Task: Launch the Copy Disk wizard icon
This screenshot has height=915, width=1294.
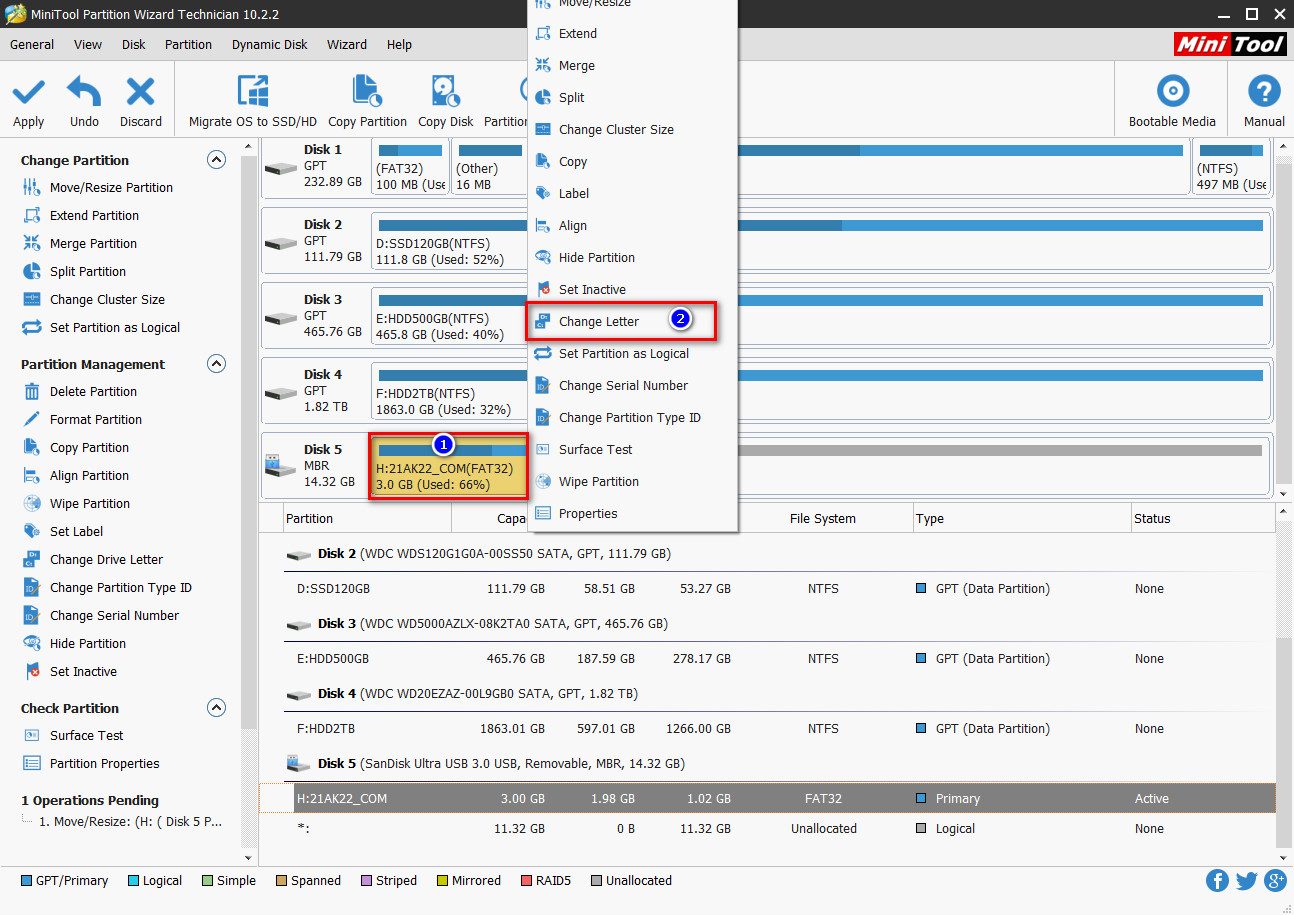Action: coord(445,92)
